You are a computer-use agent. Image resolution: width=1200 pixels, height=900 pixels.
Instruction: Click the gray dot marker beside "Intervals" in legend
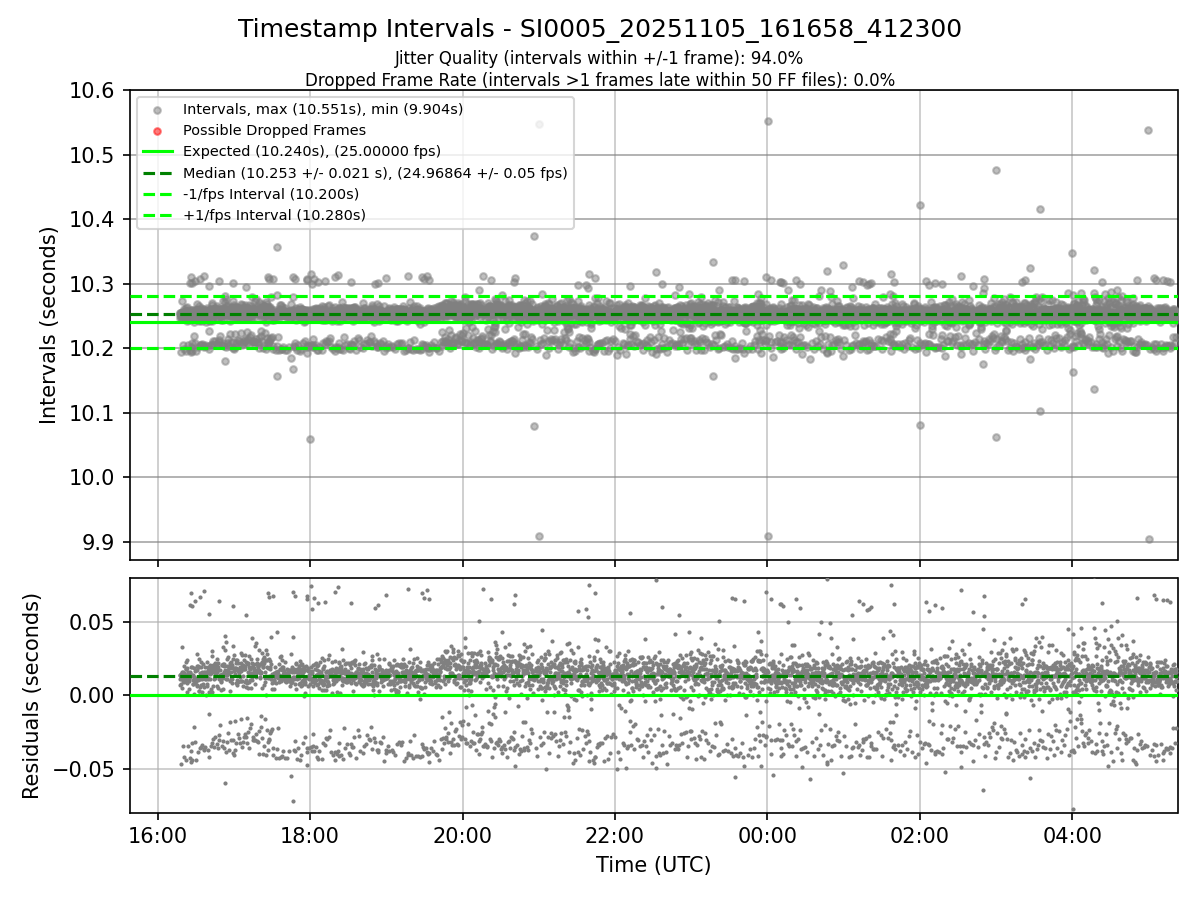point(157,109)
